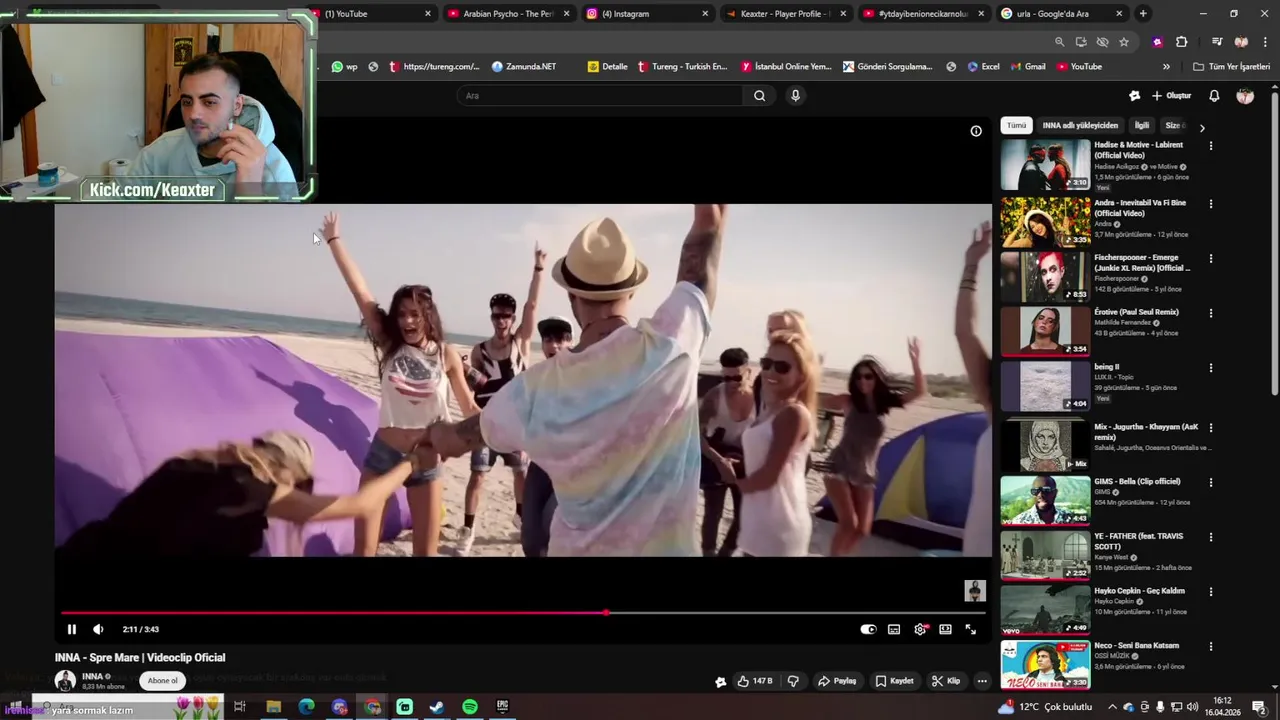Open options menu for being II

pos(1211,368)
